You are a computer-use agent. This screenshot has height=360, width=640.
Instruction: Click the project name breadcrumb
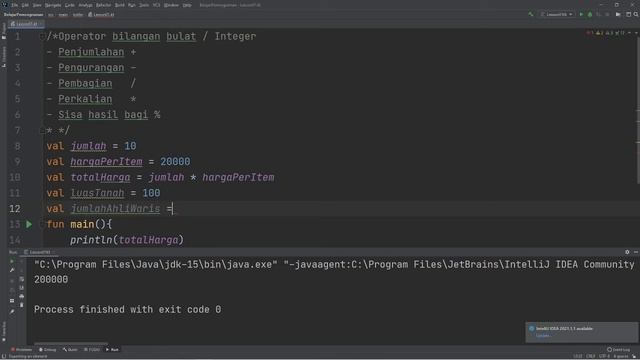pos(23,15)
